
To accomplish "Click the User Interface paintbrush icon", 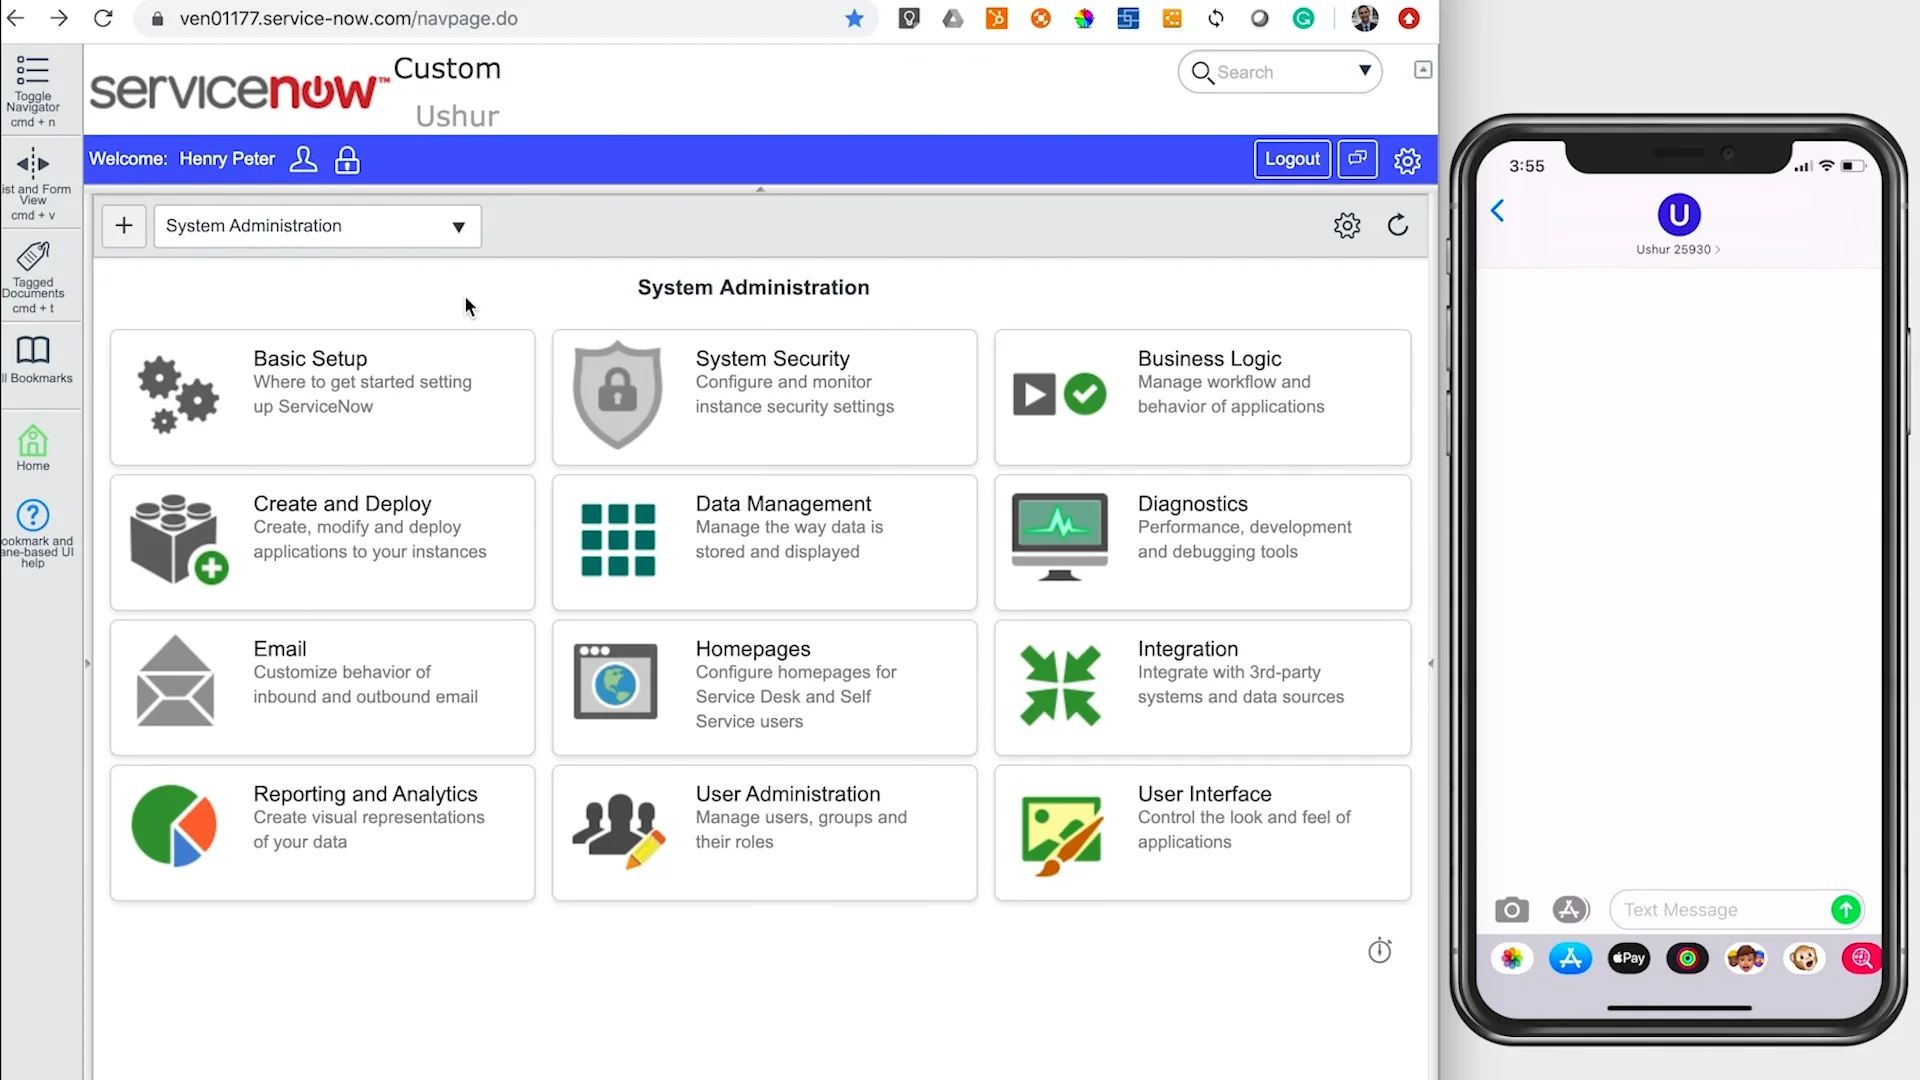I will point(1061,835).
